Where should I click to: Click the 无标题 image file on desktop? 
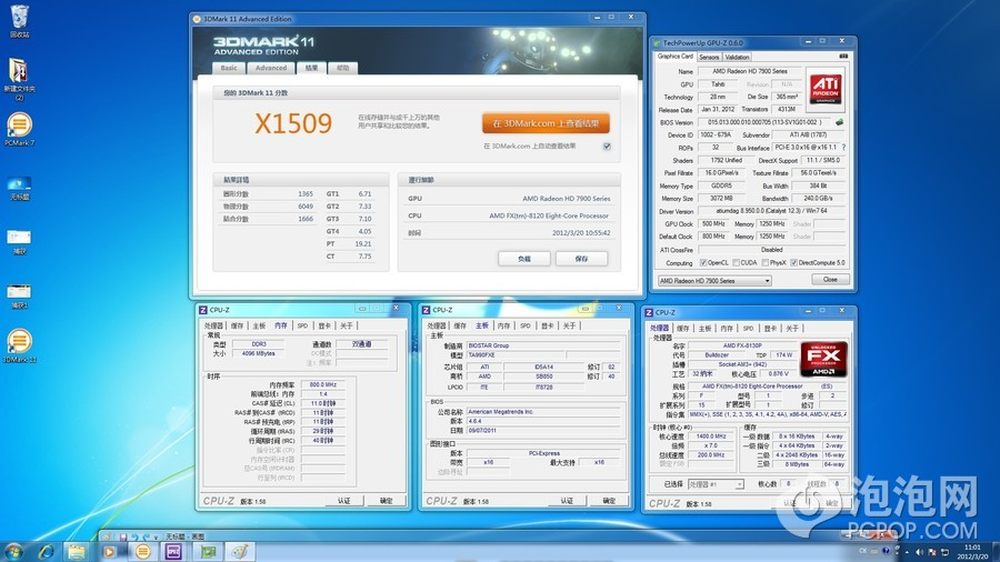coord(20,188)
